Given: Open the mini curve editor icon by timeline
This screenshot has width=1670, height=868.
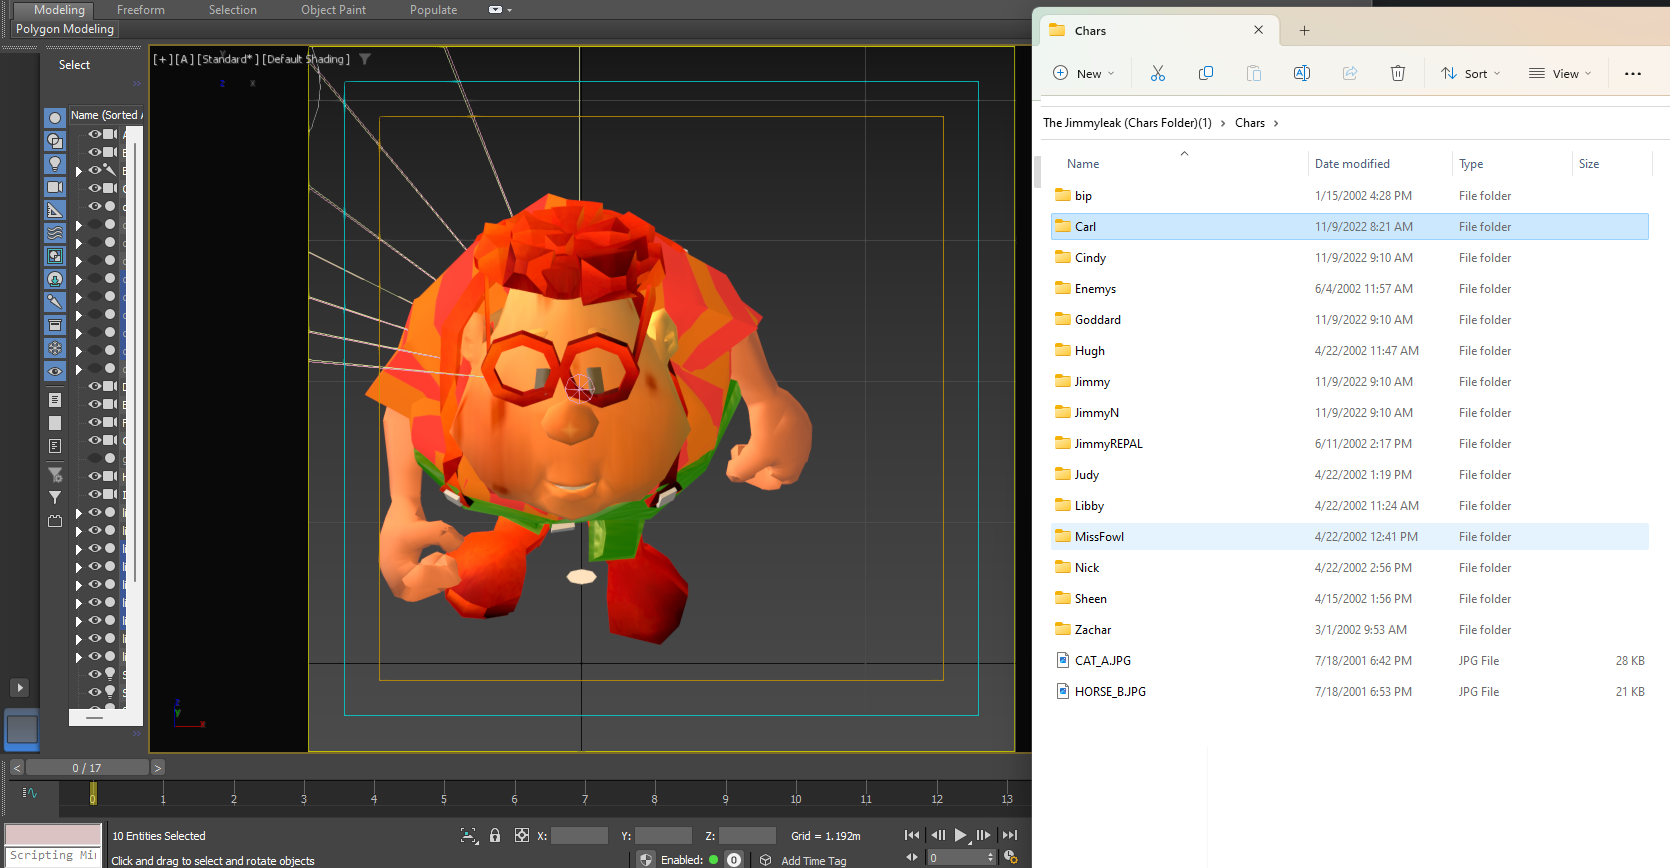Looking at the screenshot, I should pyautogui.click(x=30, y=793).
